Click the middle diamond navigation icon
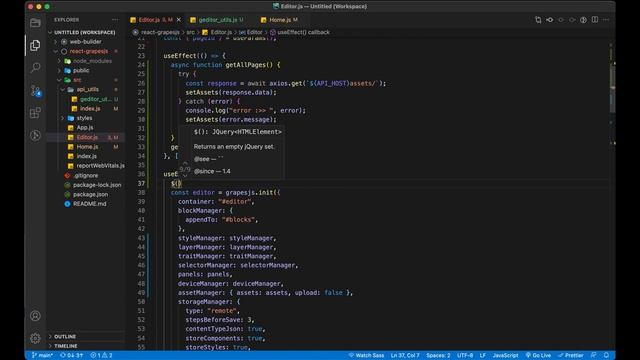This screenshot has height=360, width=640. point(561,20)
